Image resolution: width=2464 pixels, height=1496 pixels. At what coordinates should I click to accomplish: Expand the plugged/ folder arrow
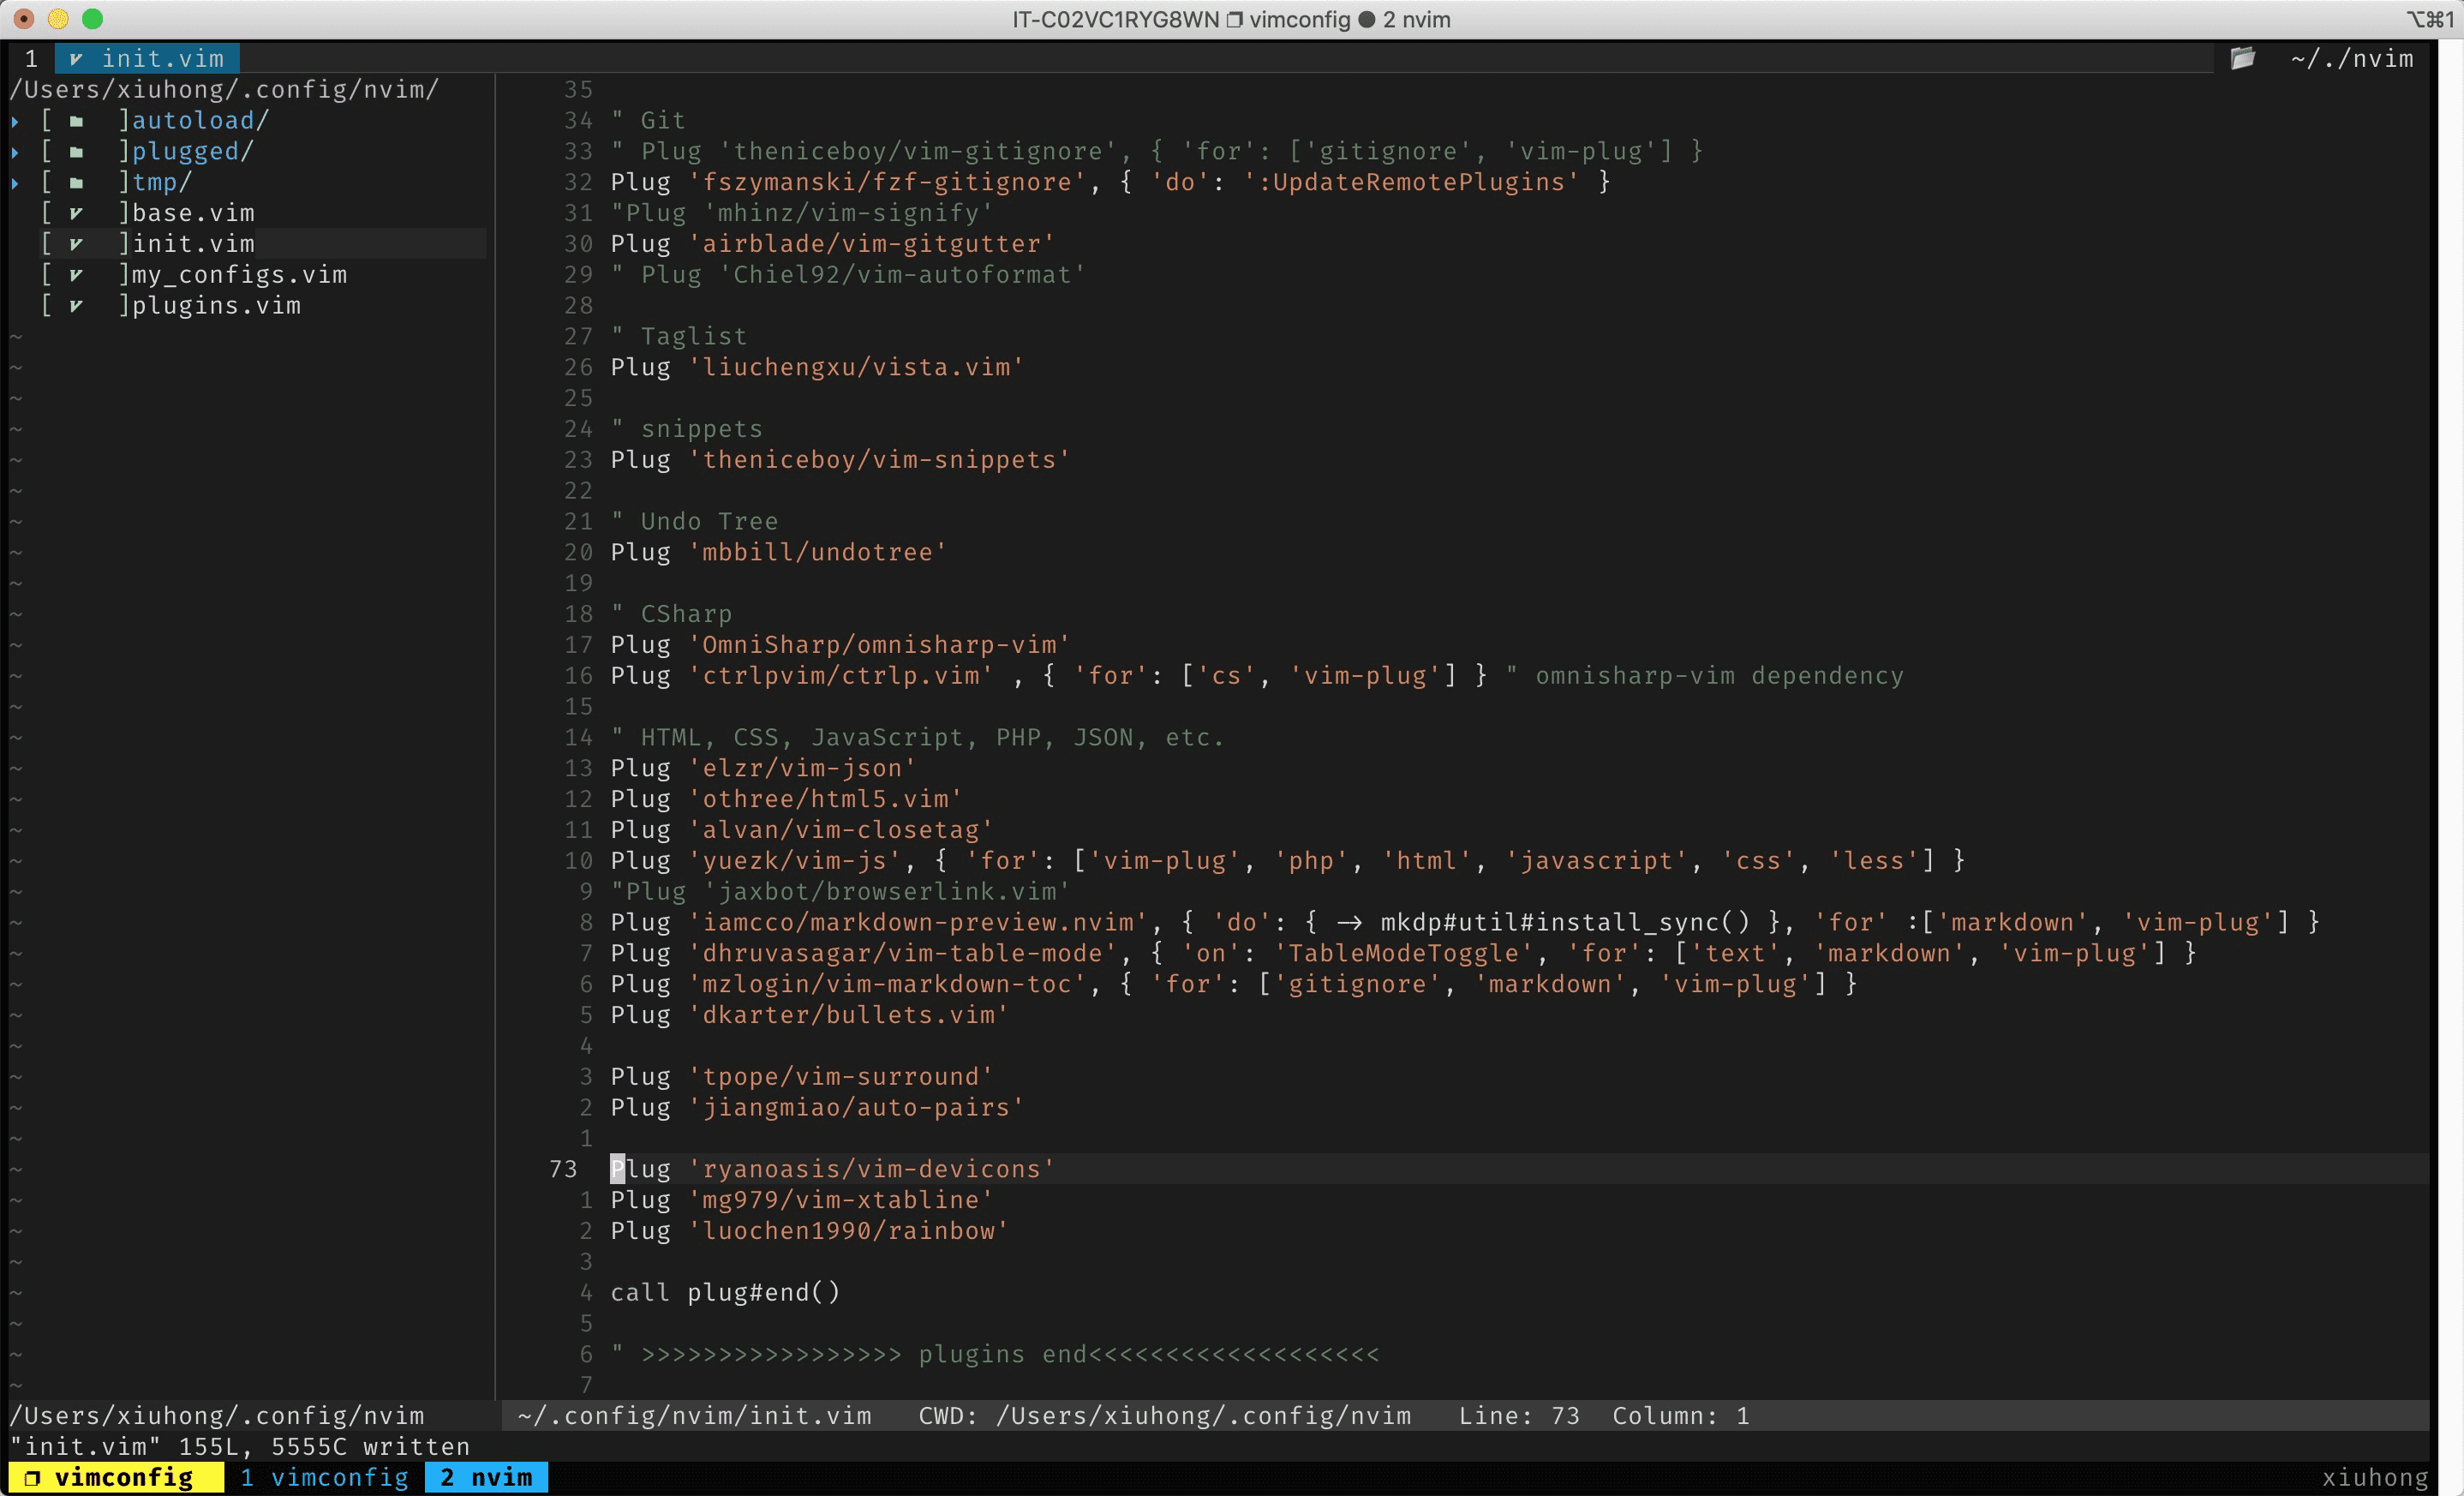15,152
